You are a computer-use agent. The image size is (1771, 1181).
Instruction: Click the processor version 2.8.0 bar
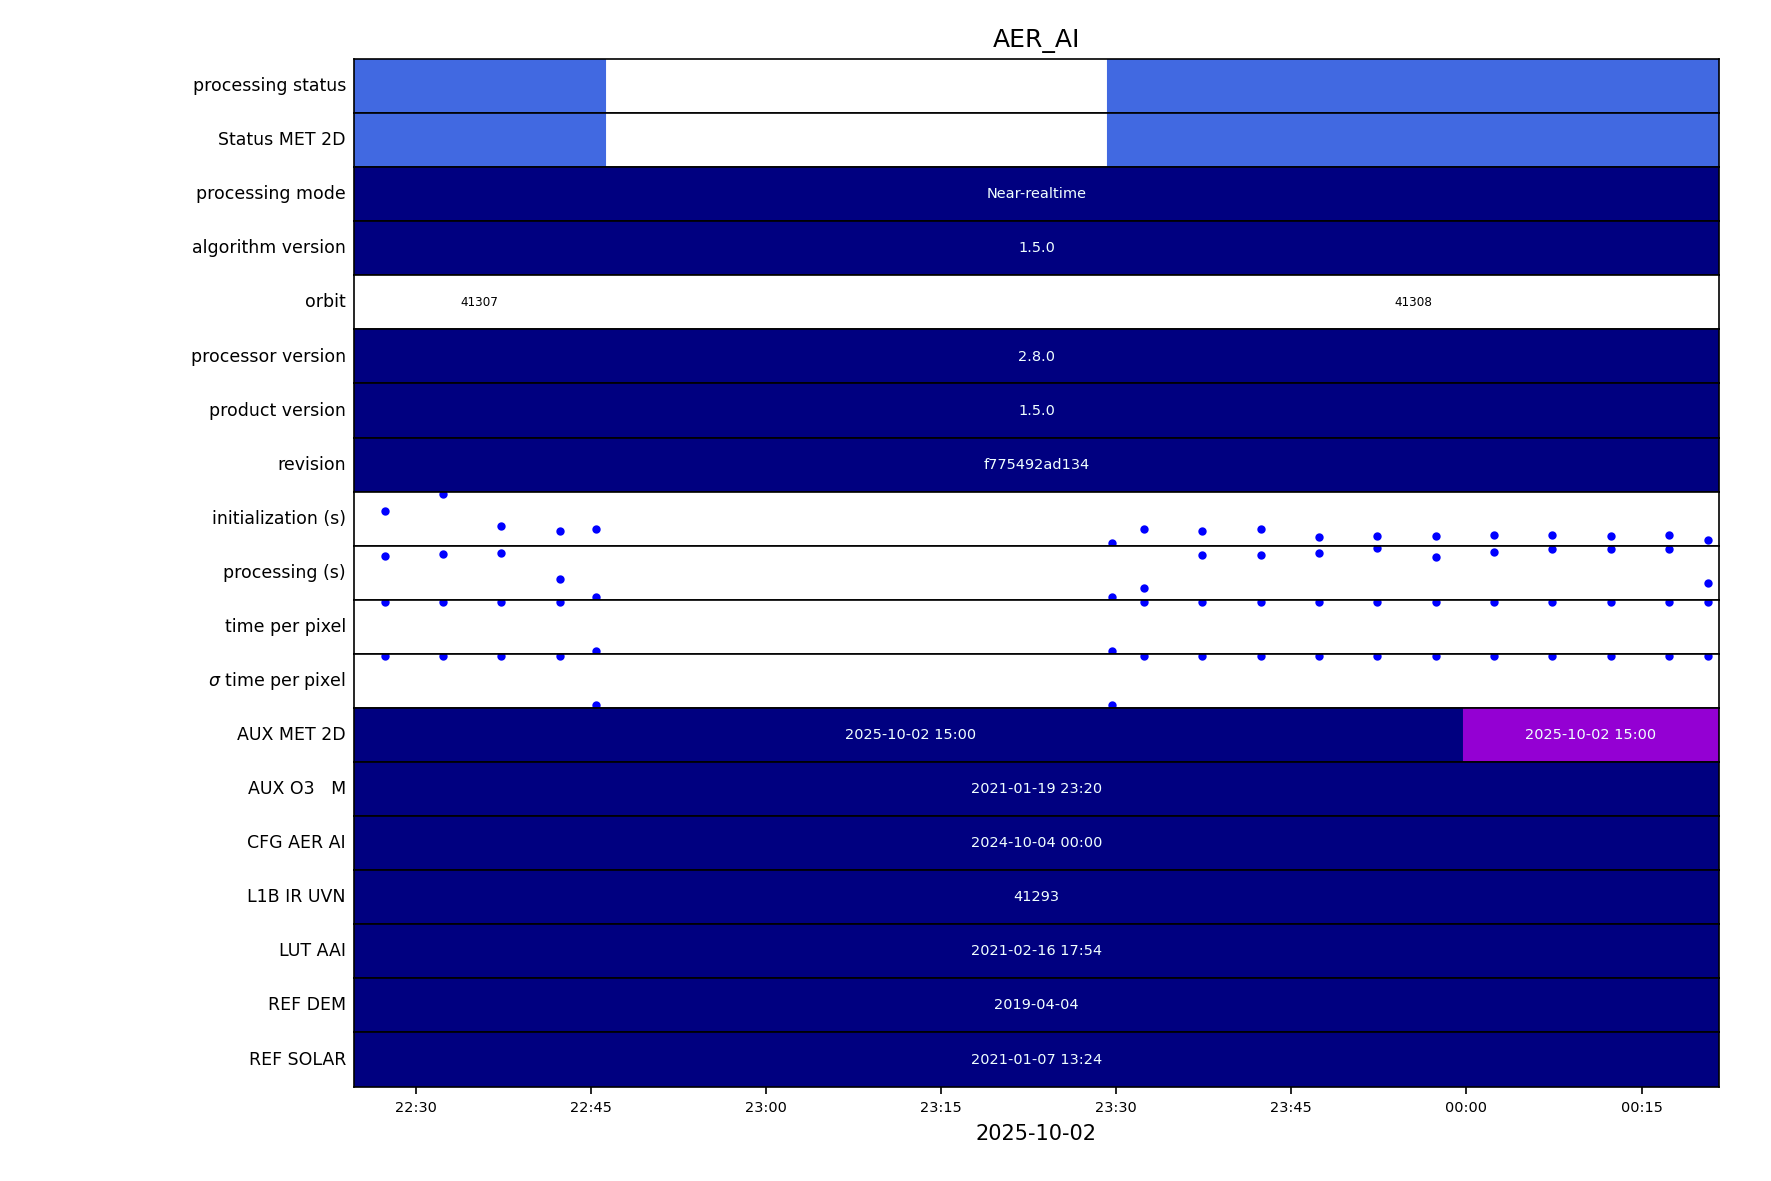coord(1035,357)
